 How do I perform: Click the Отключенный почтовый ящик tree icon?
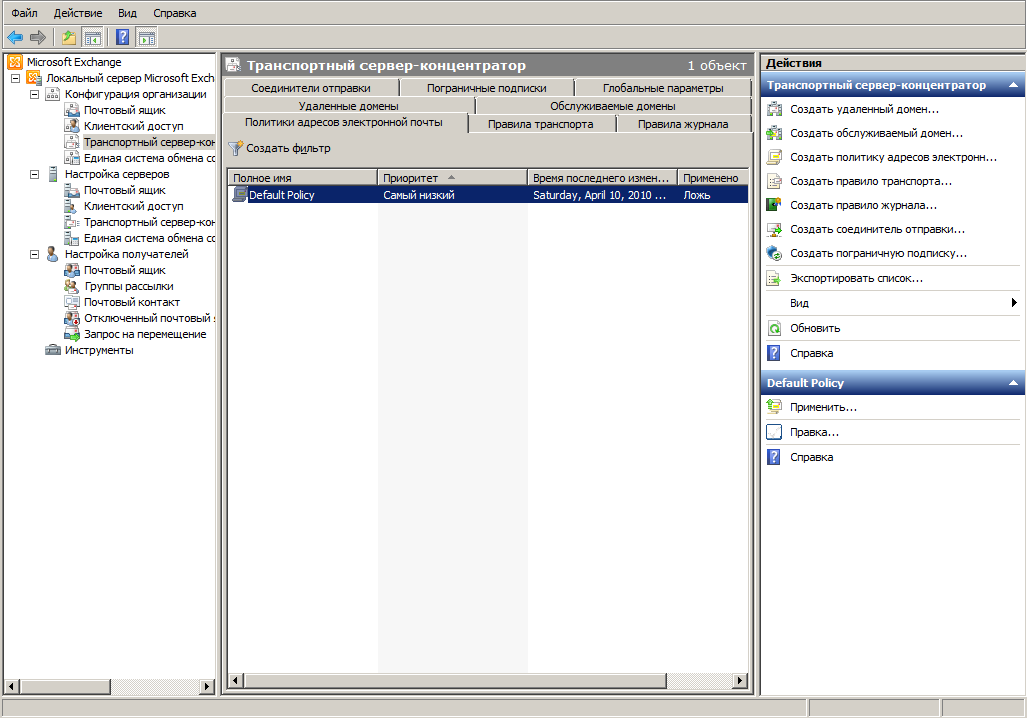coord(71,318)
